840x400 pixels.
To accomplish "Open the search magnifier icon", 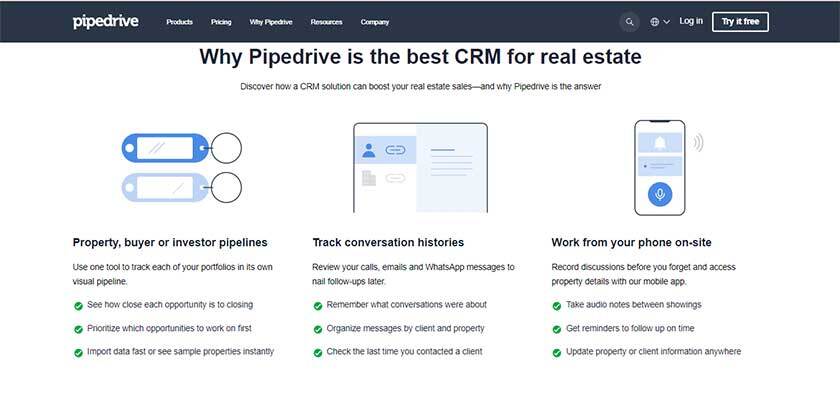I will pos(629,21).
